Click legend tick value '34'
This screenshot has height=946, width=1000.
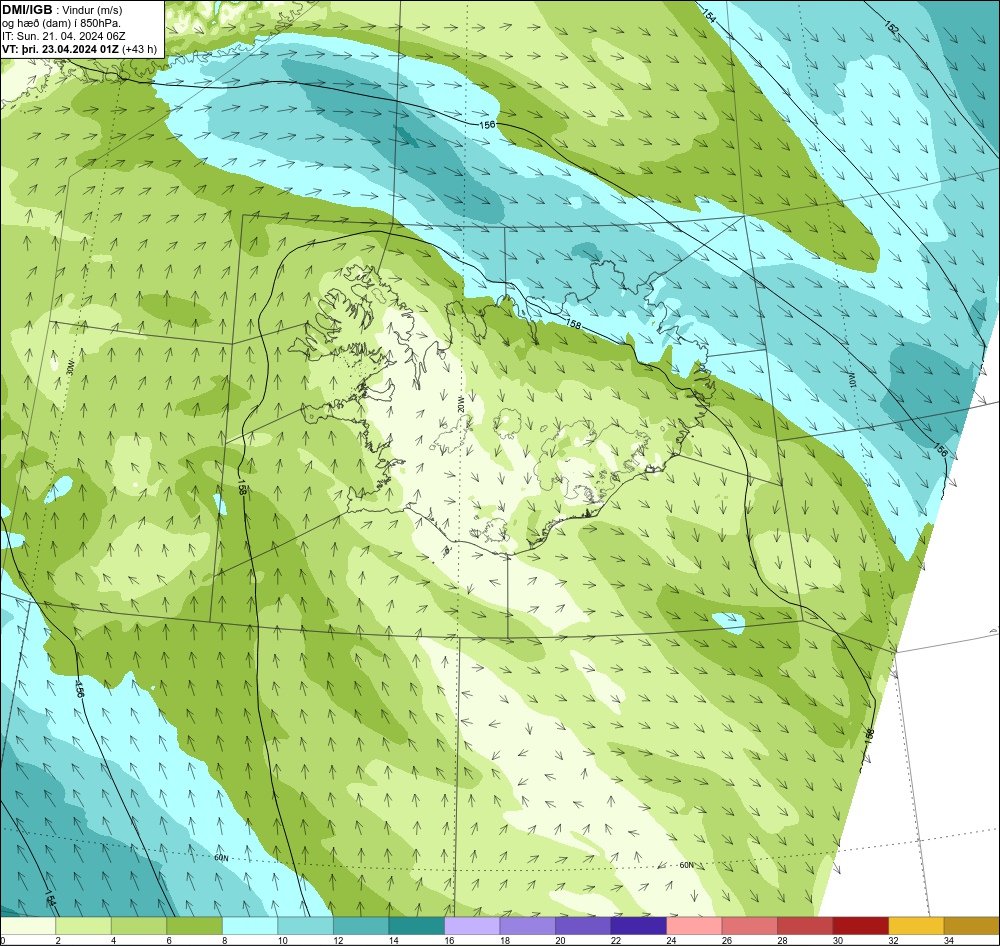pyautogui.click(x=949, y=940)
